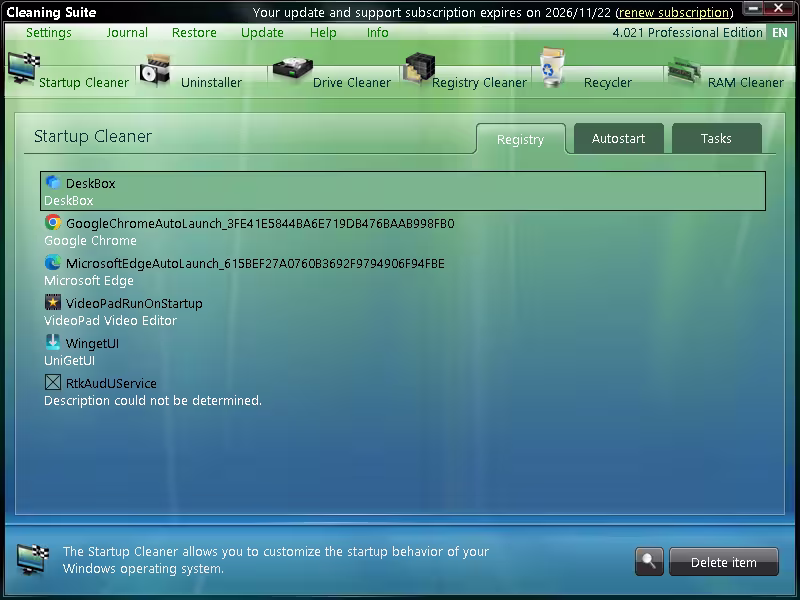
Task: Click the DeskBox entry icon
Action: [53, 182]
